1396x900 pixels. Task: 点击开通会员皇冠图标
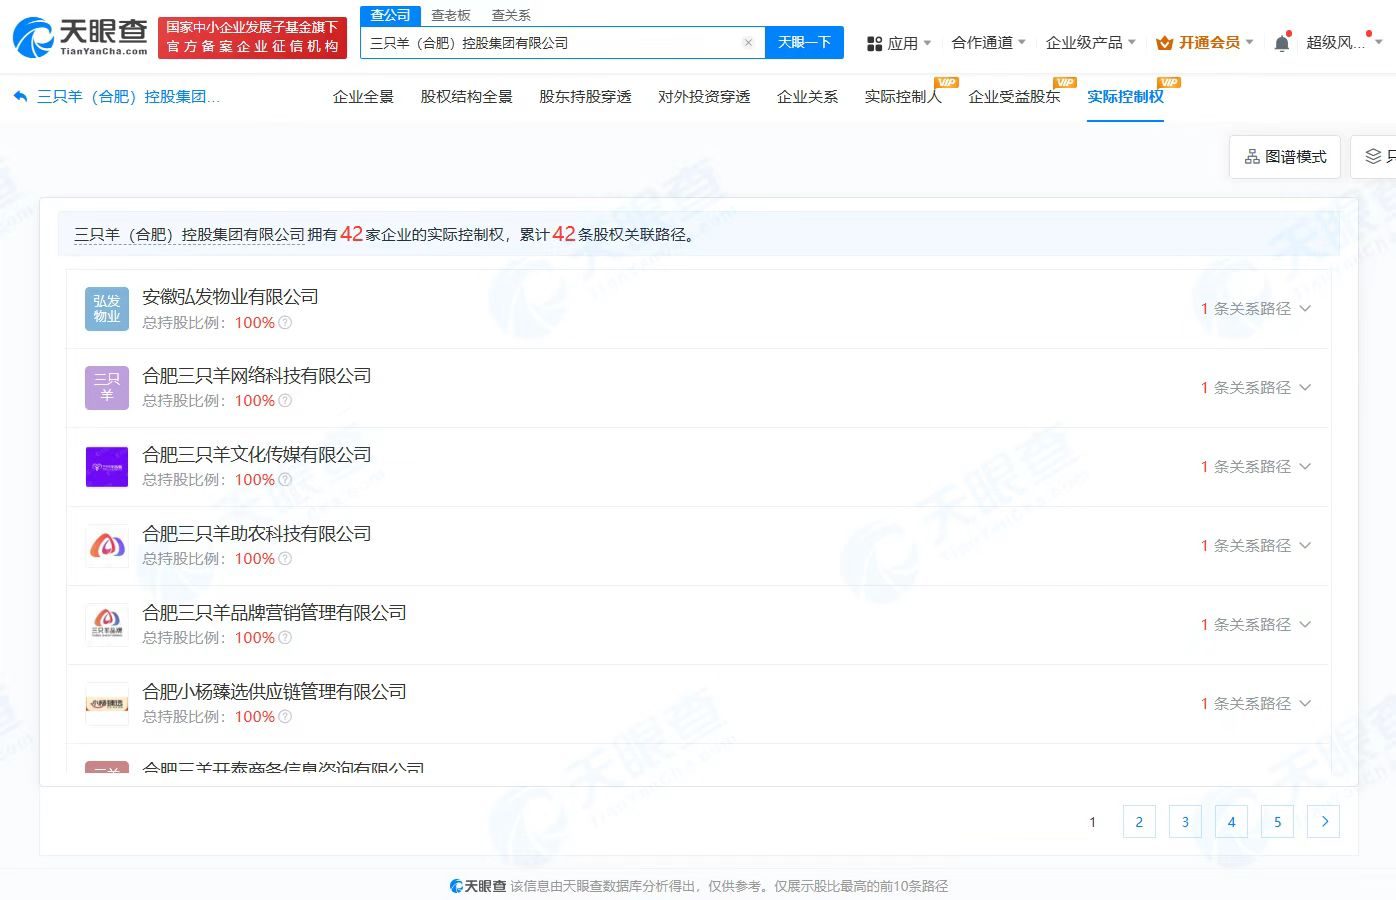tap(1166, 42)
